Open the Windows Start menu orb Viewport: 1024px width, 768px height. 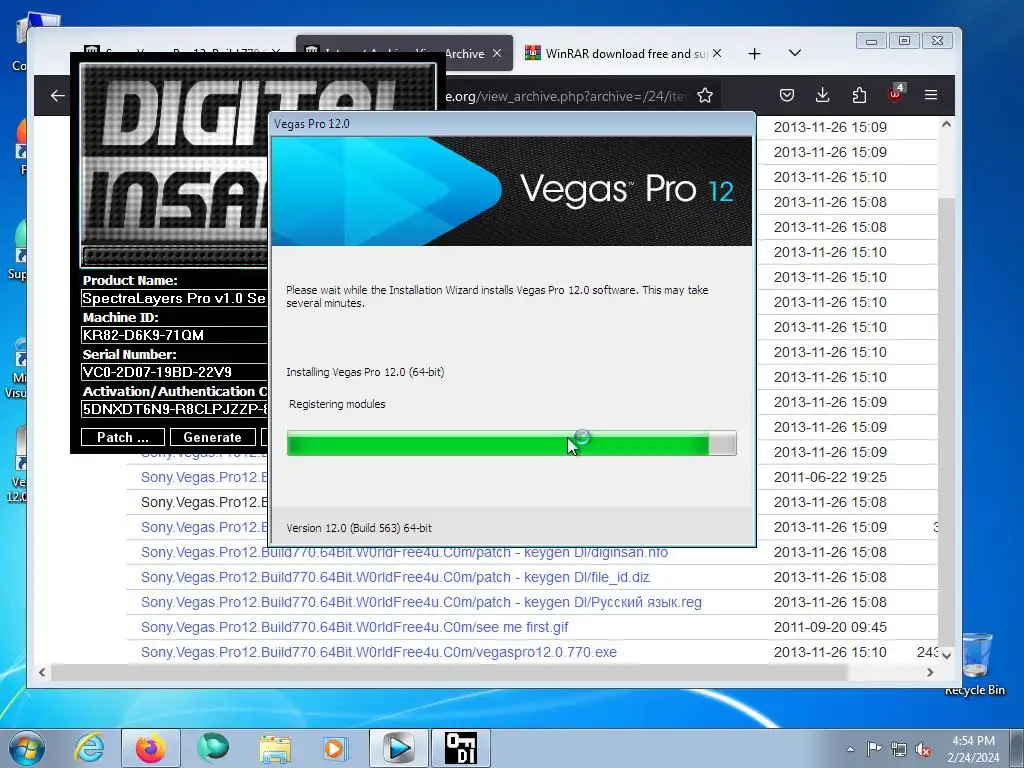tap(27, 748)
